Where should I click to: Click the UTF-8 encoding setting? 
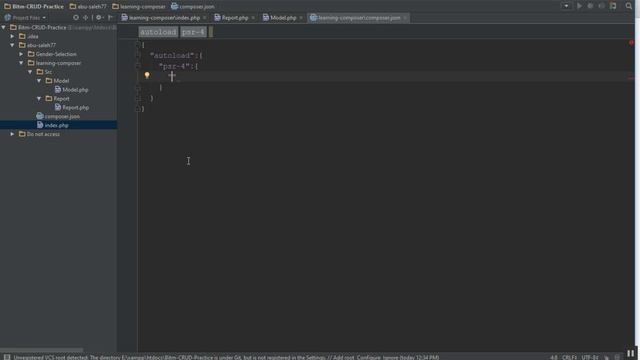tap(589, 357)
